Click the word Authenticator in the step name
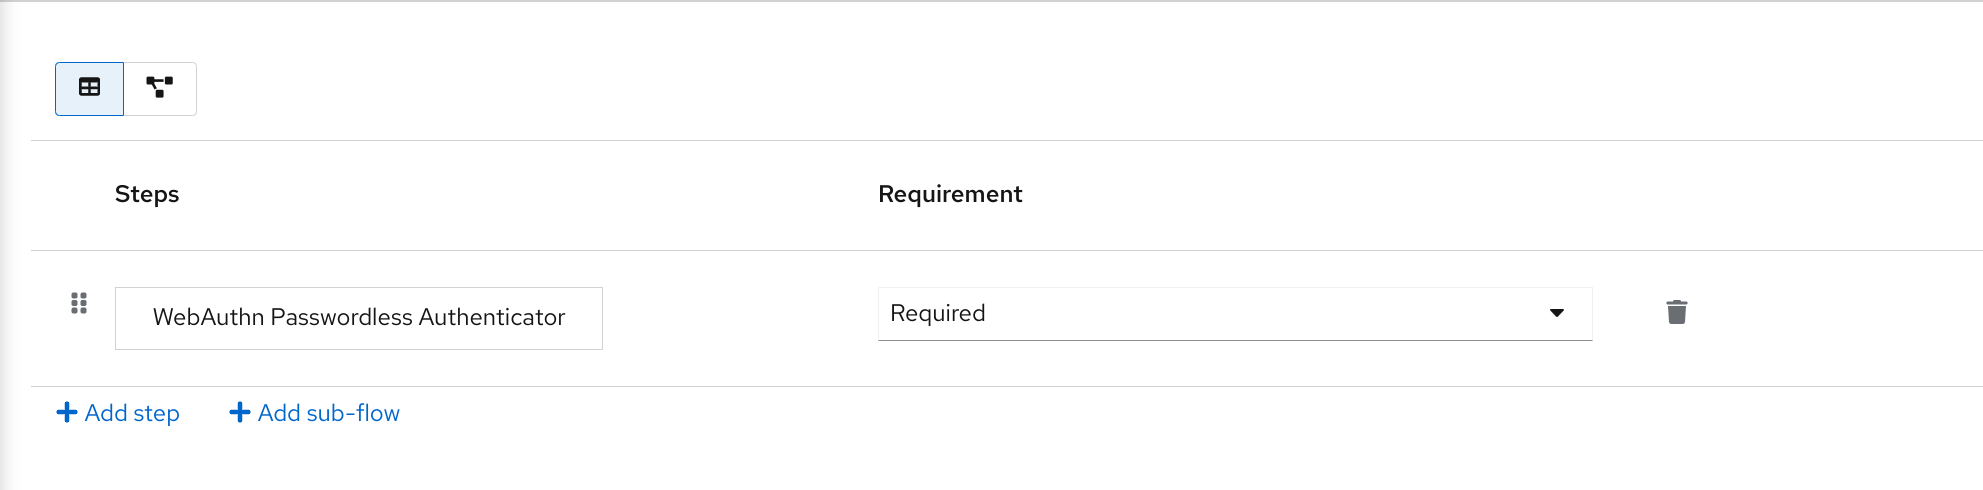Screen dimensions: 1983x490 492,318
